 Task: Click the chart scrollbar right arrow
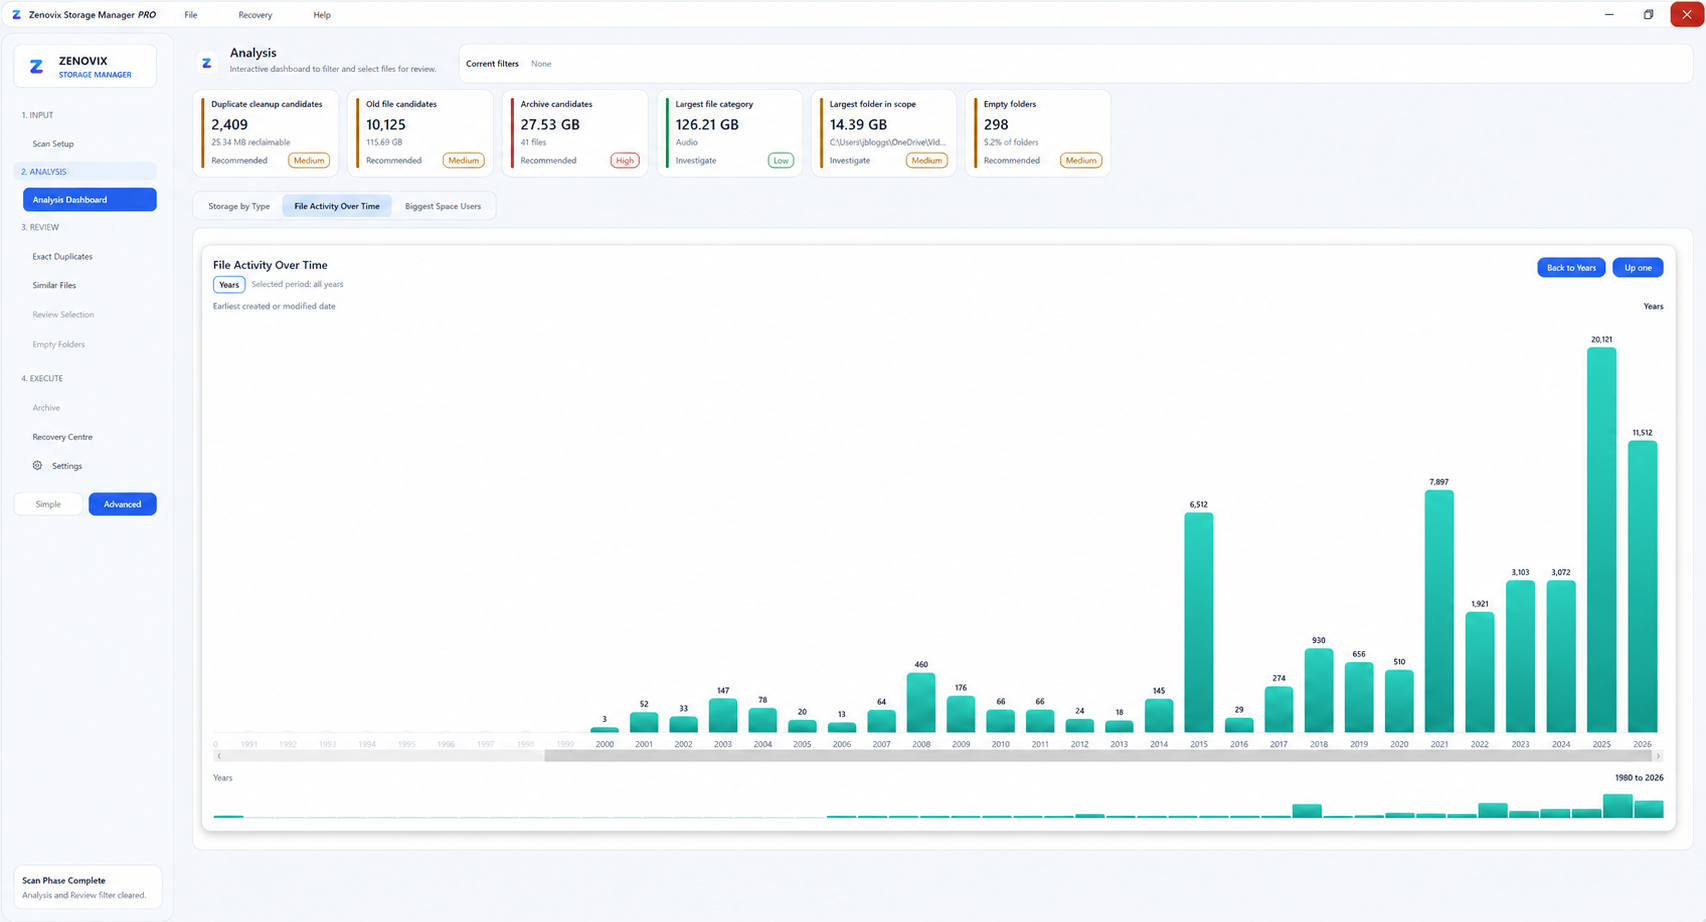click(1658, 756)
